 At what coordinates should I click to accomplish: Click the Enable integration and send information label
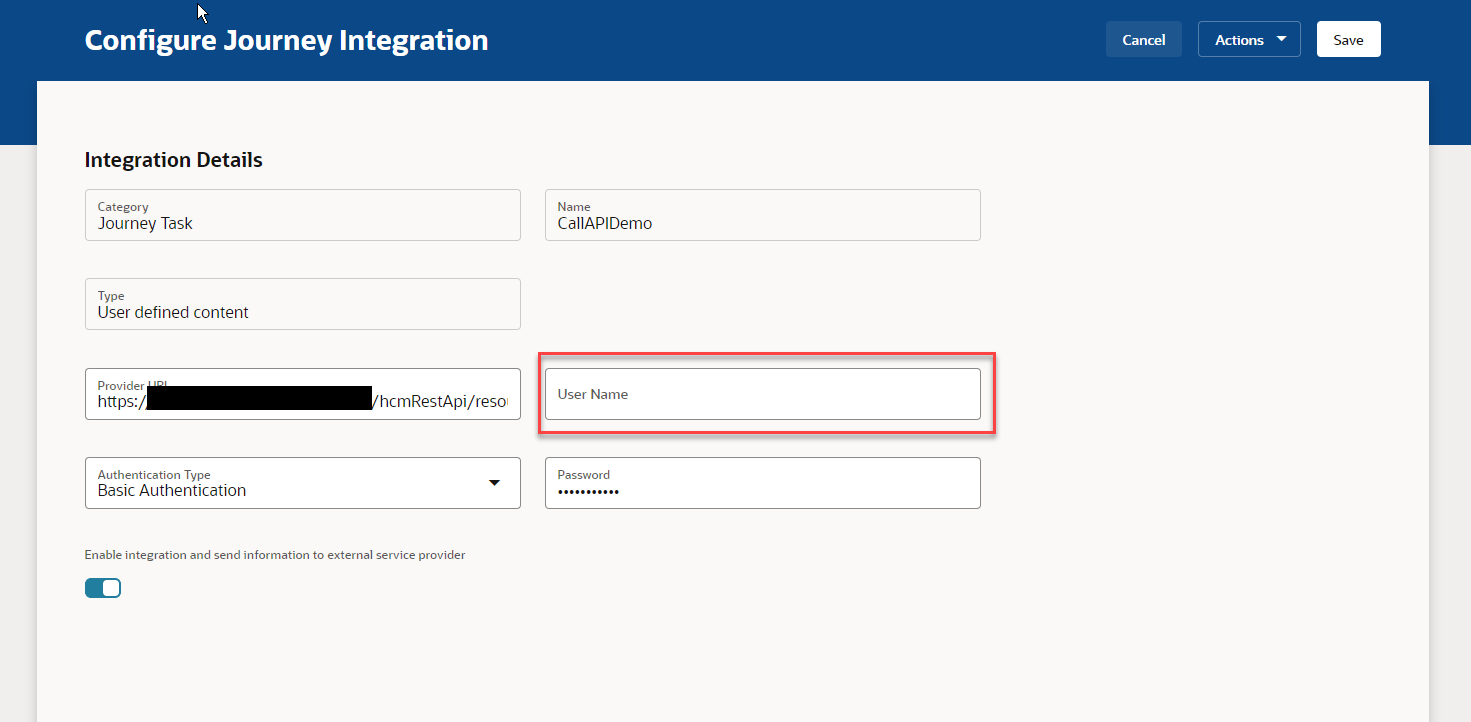(275, 555)
